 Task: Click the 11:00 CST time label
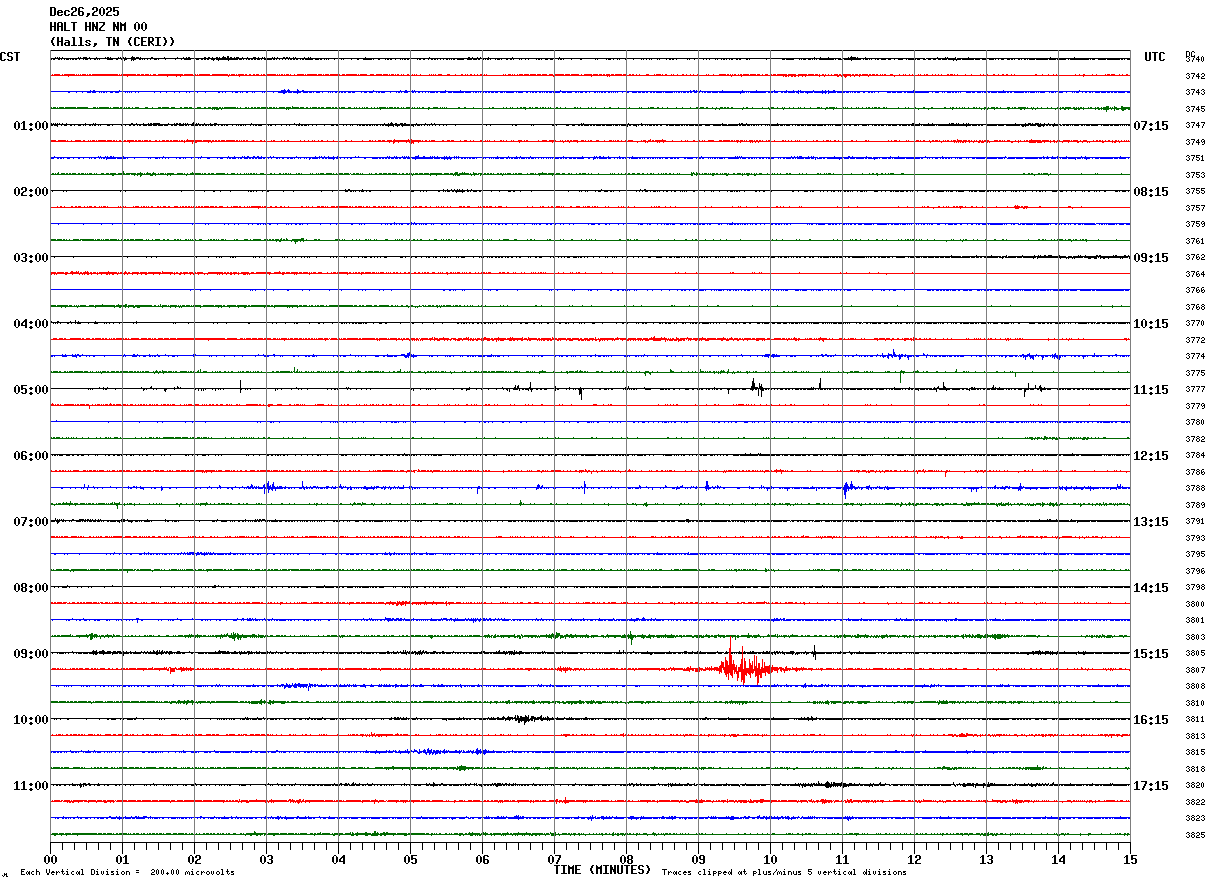tap(31, 786)
